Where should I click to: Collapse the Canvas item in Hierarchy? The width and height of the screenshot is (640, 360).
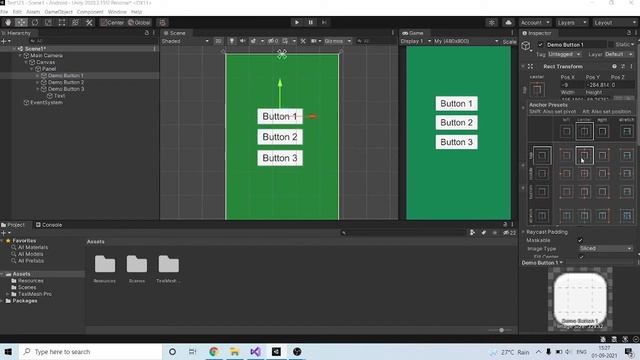tap(26, 62)
